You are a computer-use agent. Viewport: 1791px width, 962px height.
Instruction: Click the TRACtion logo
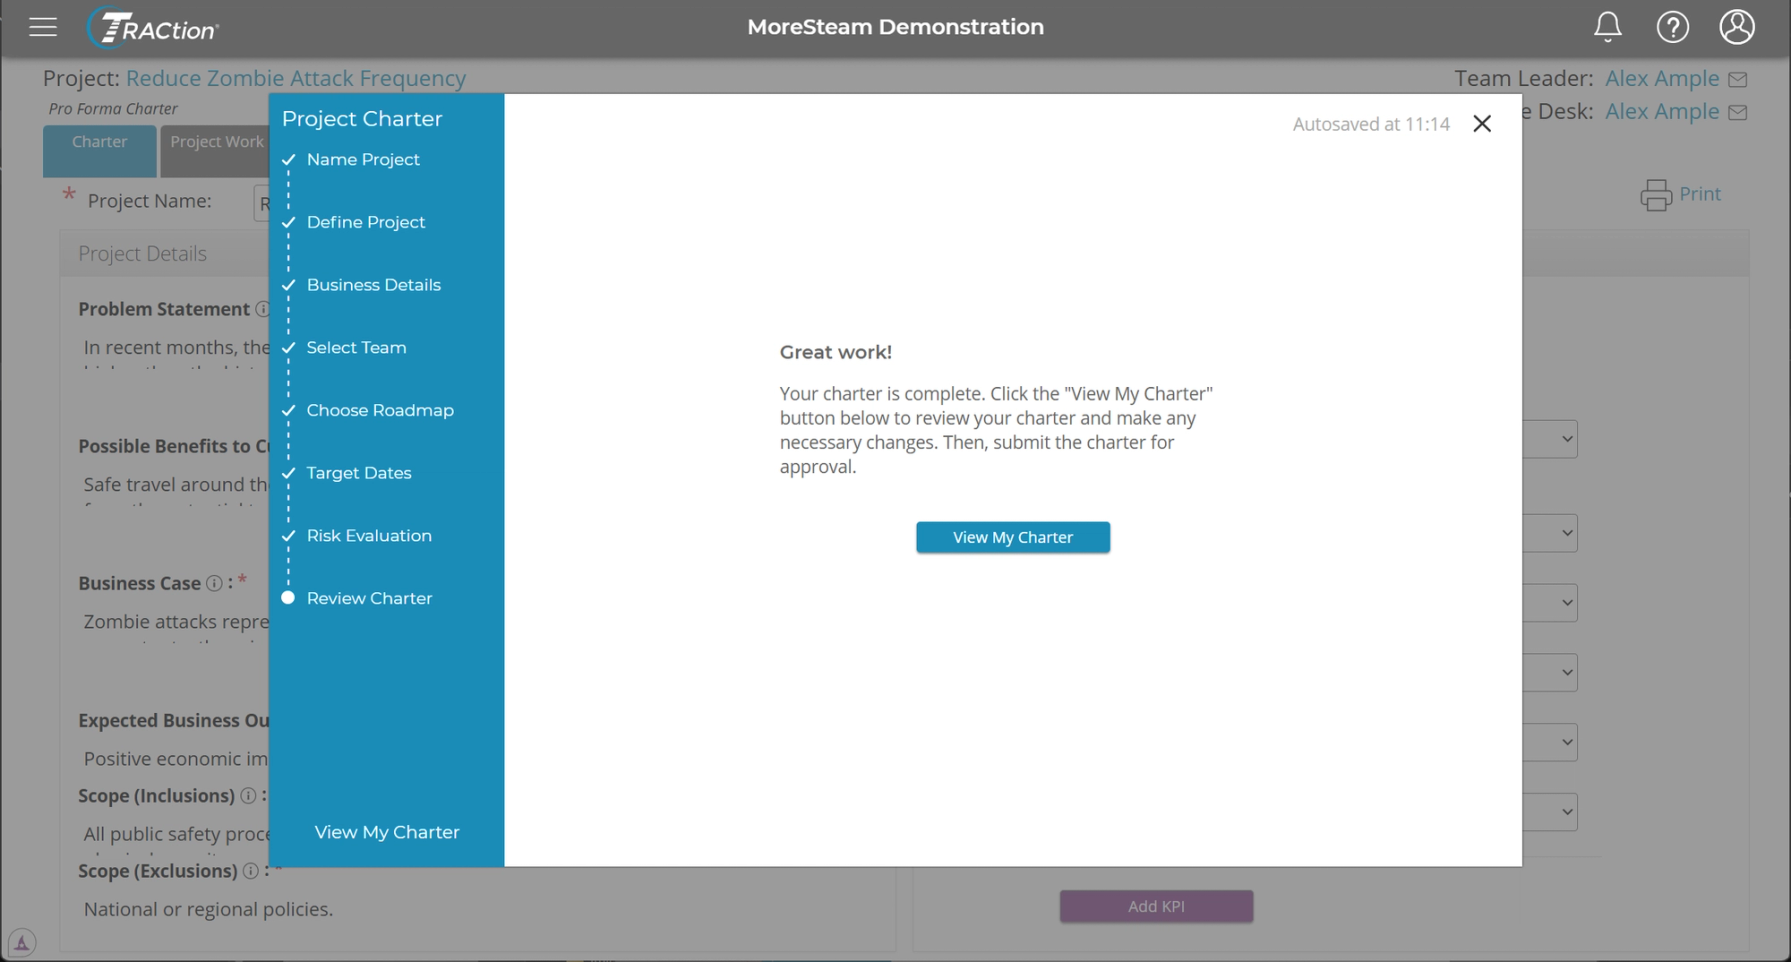(153, 28)
